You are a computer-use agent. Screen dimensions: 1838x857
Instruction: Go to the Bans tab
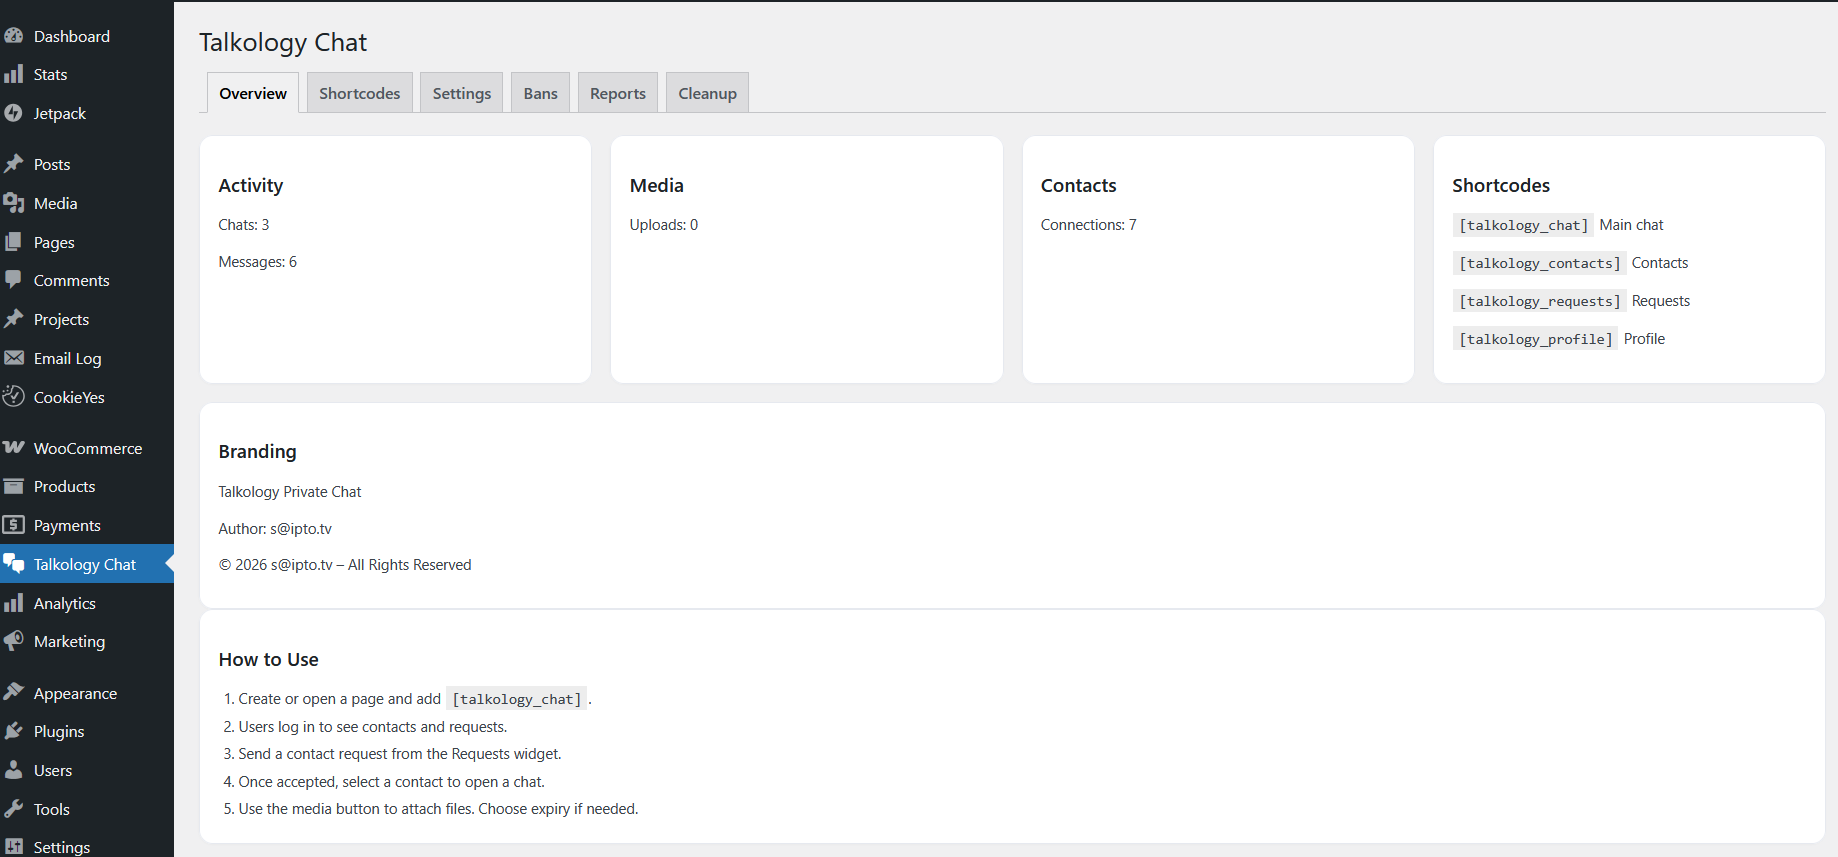(540, 93)
